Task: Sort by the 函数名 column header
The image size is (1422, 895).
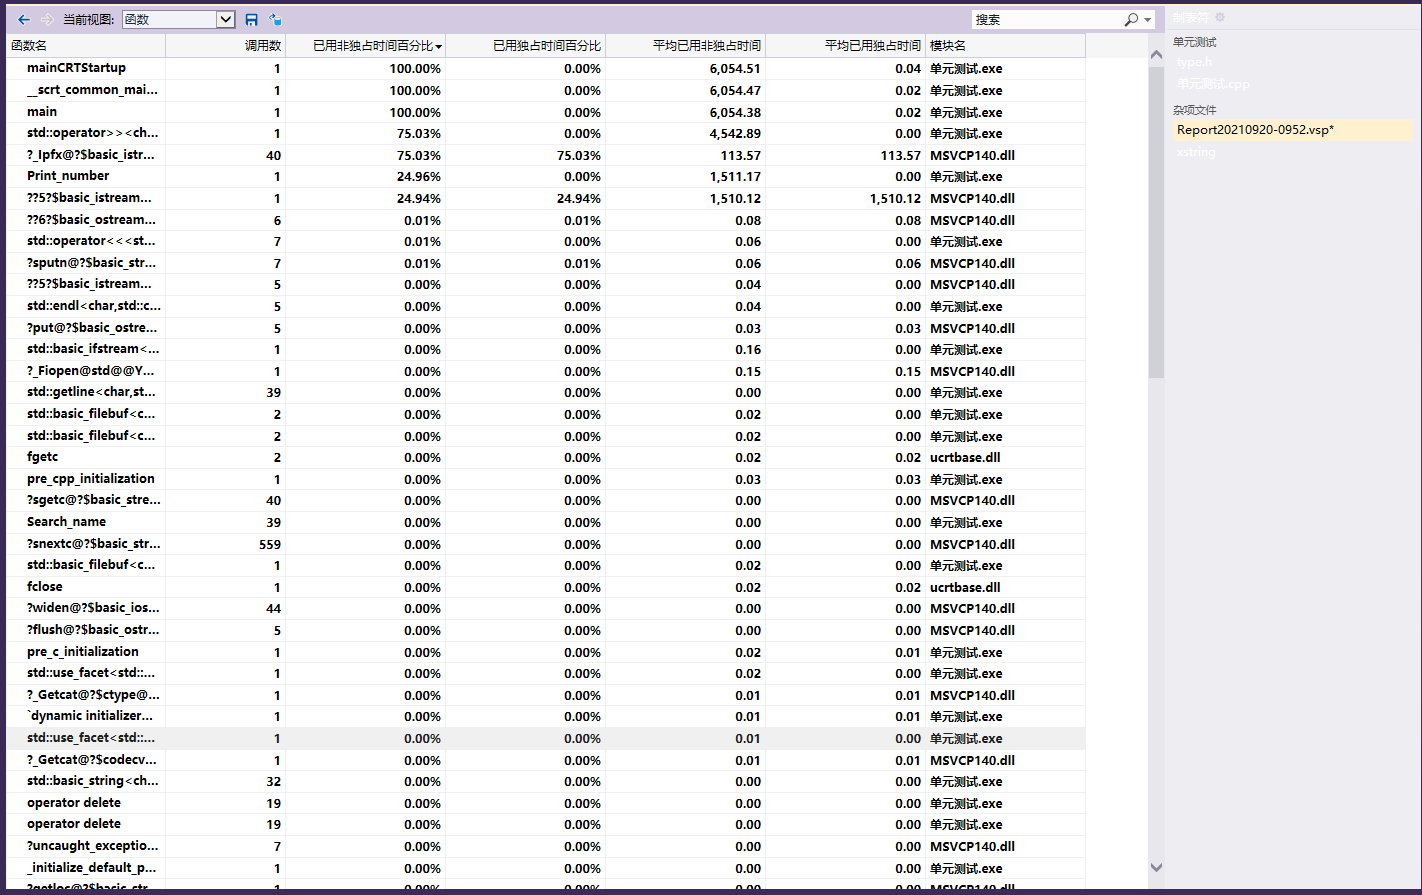Action: click(86, 45)
